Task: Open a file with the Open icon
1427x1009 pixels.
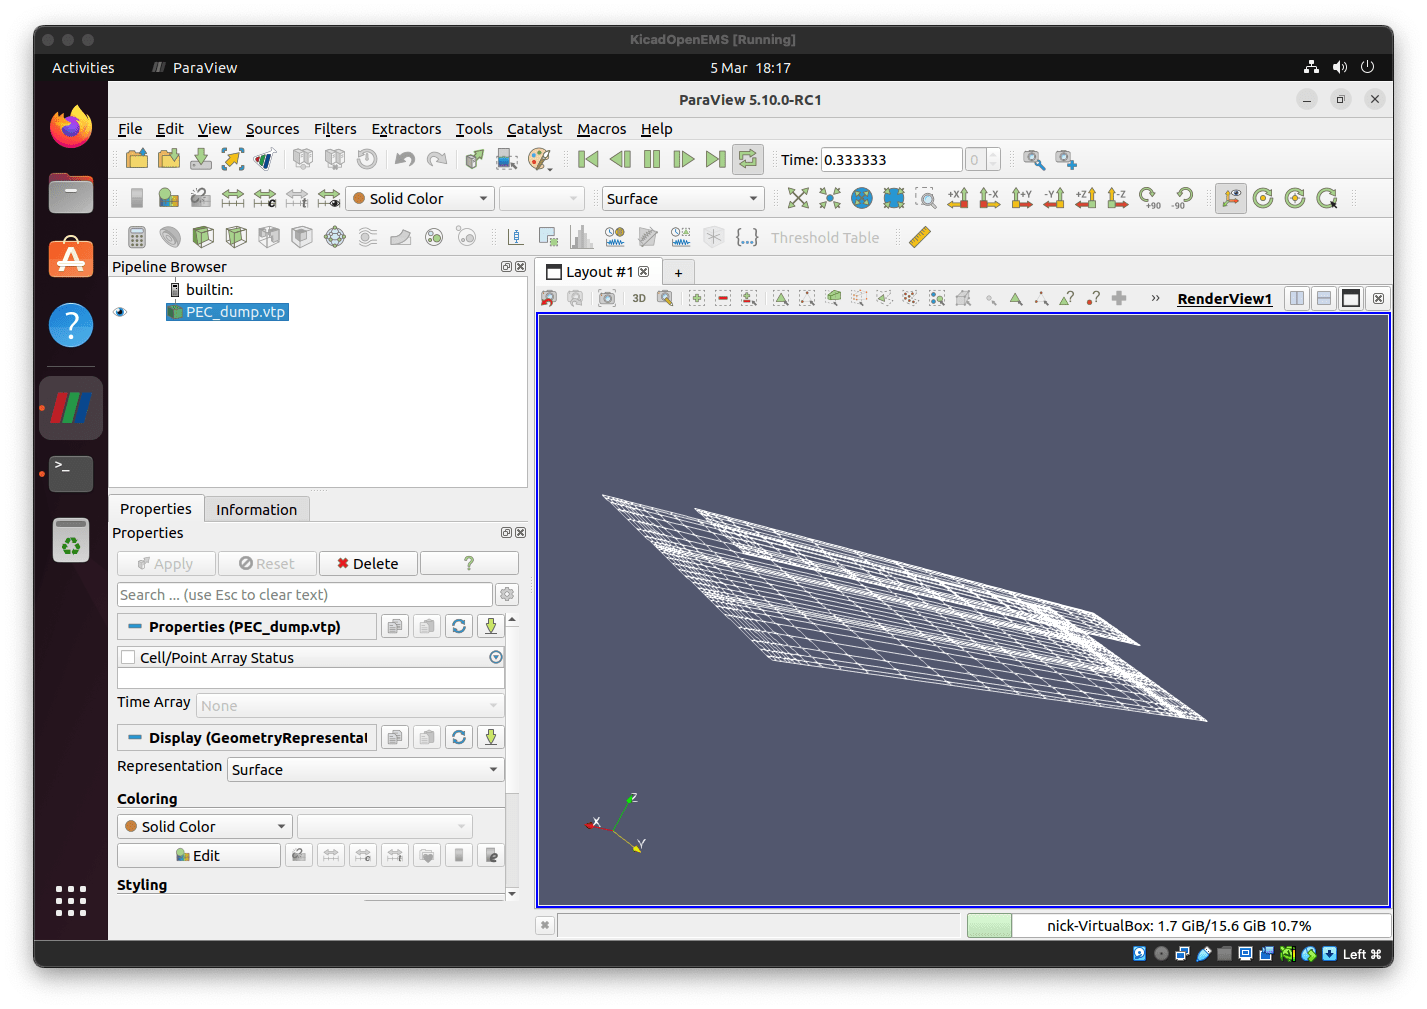Action: tap(137, 159)
